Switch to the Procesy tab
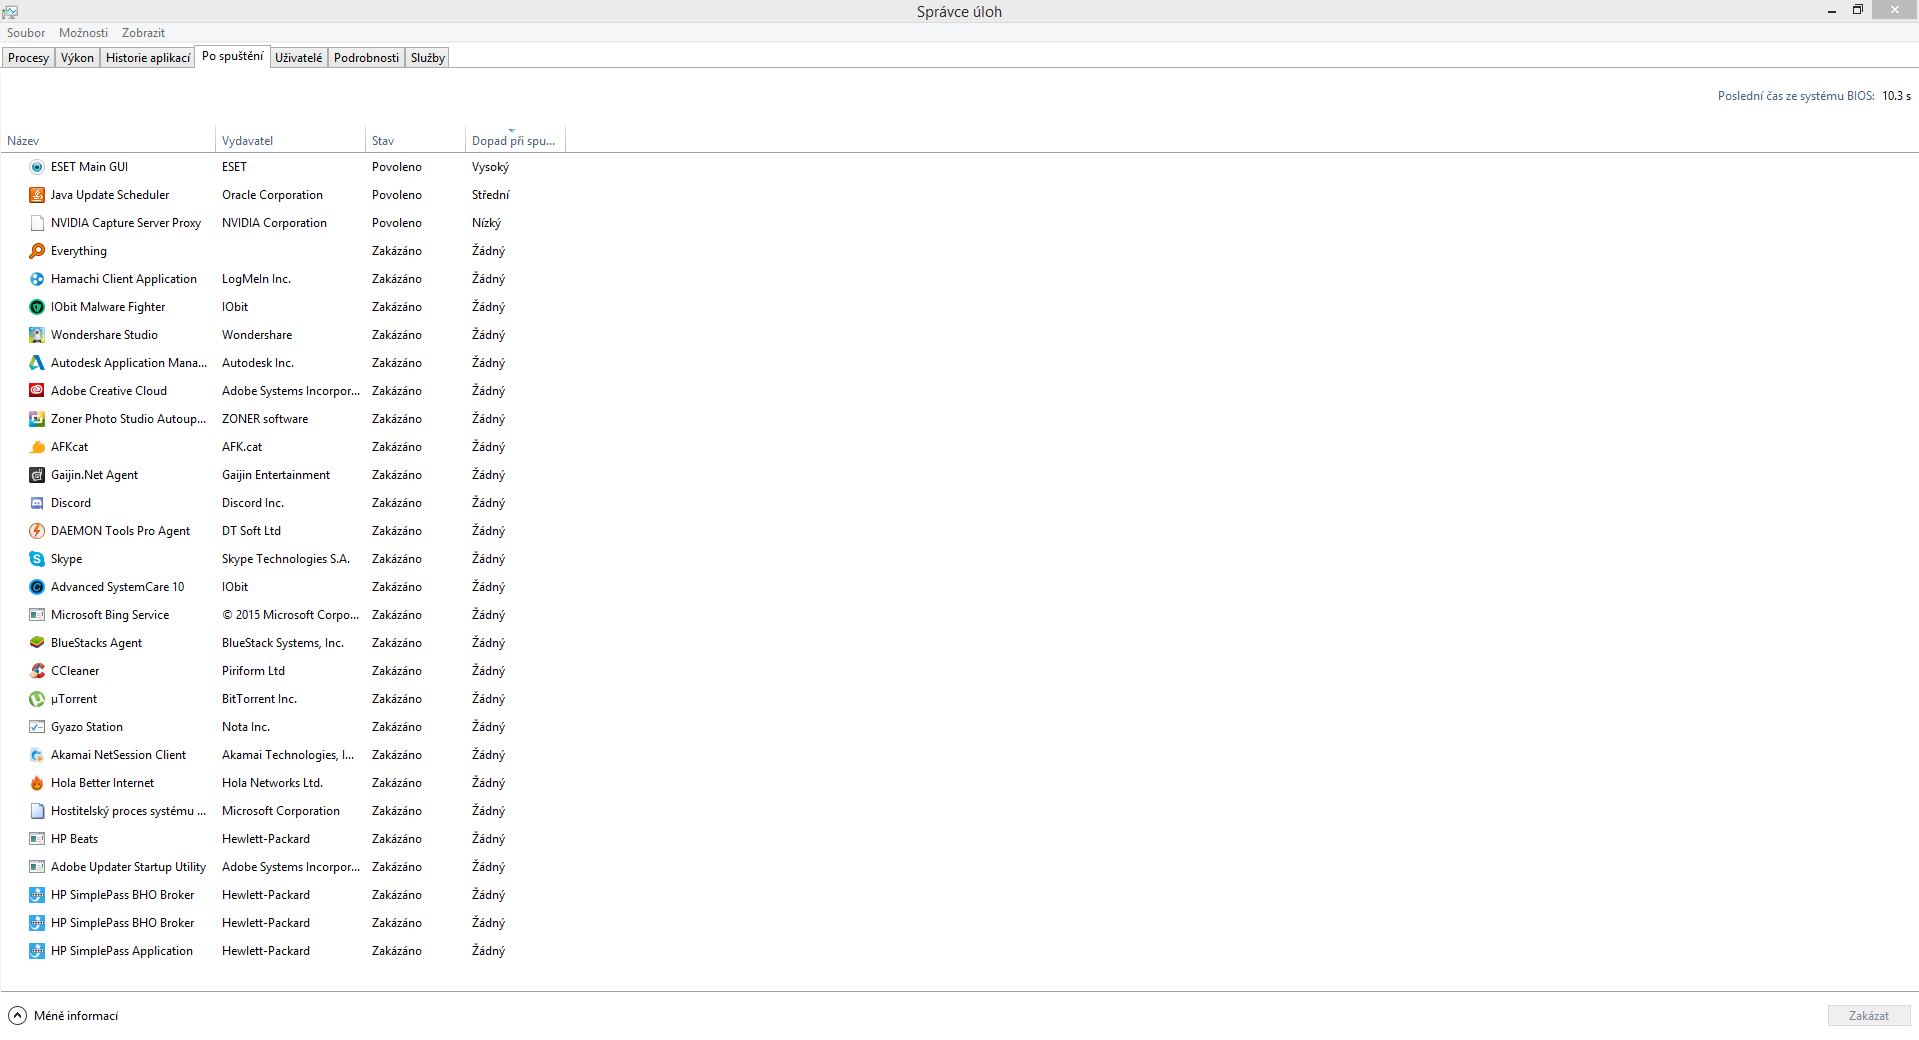1919x1040 pixels. pos(28,58)
